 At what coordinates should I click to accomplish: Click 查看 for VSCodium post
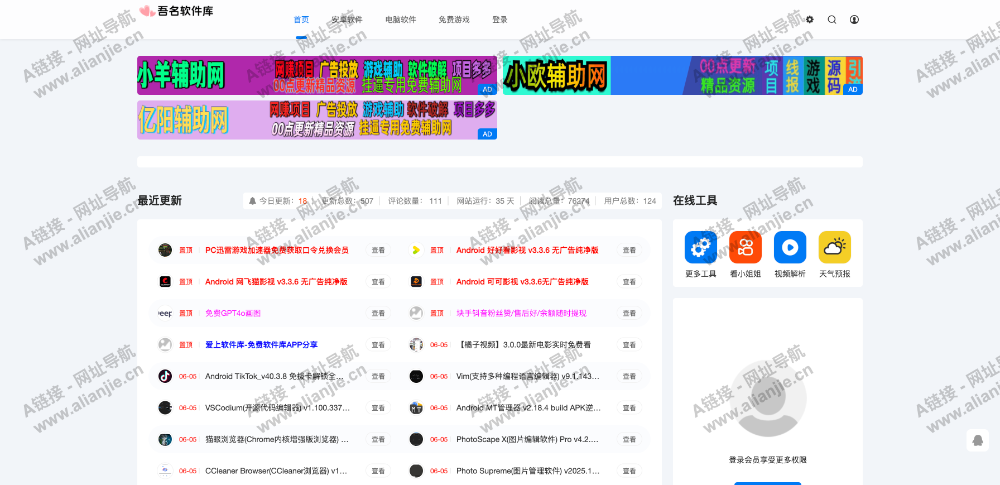(378, 408)
